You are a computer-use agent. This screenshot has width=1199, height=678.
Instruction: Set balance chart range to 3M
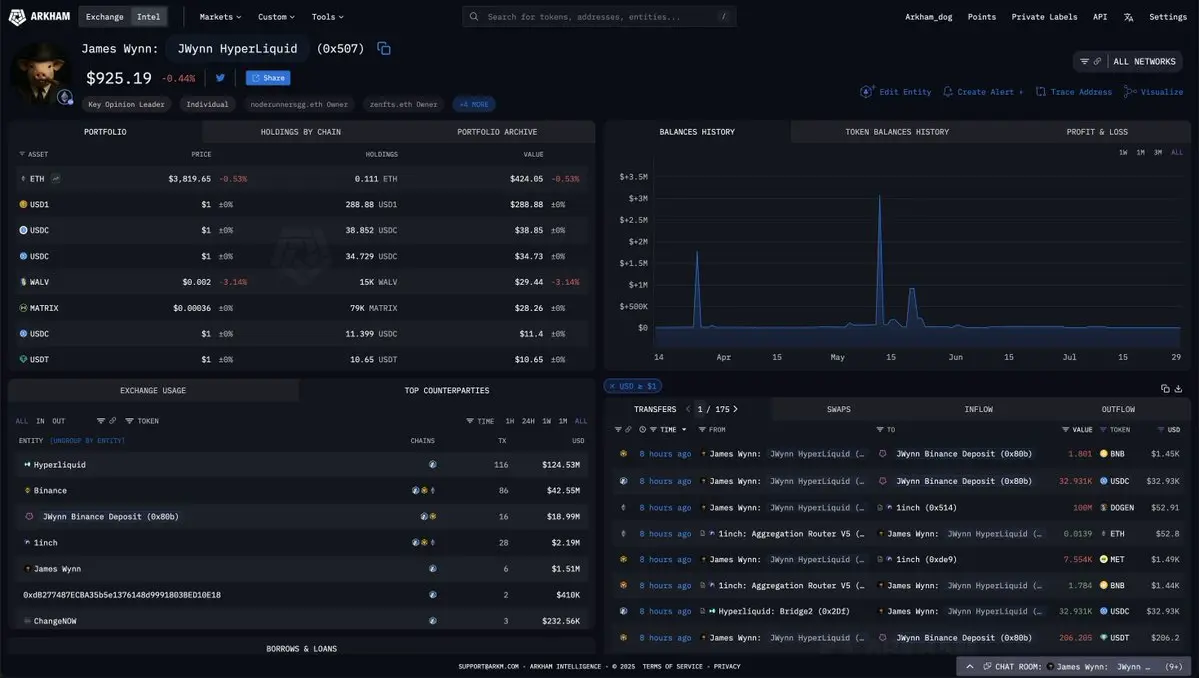point(1158,153)
